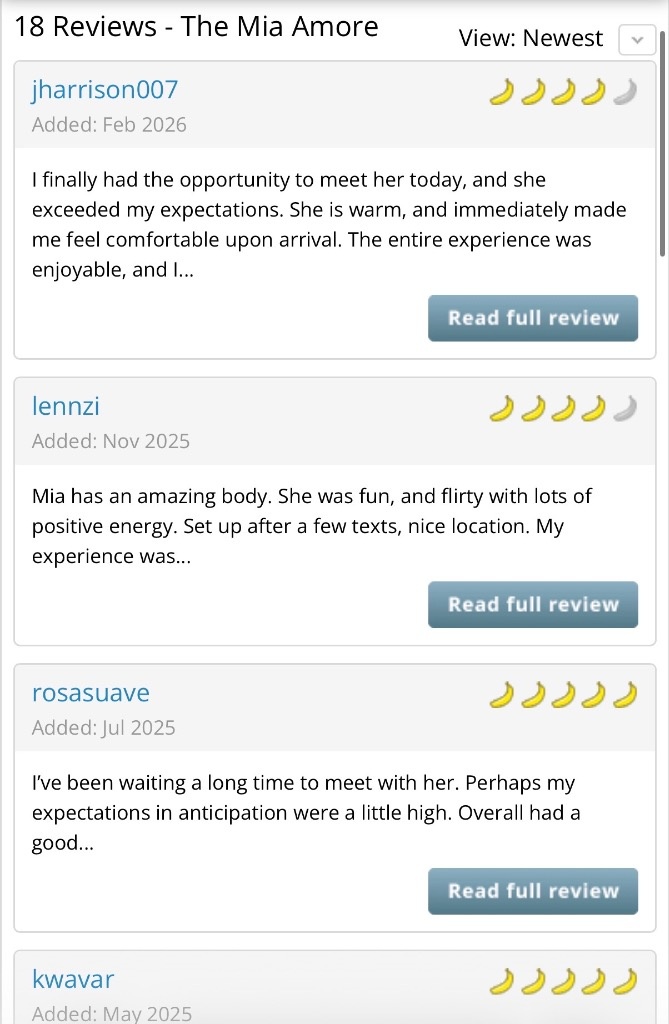
Task: Click the third banana in kwavar's rating
Action: pos(563,982)
